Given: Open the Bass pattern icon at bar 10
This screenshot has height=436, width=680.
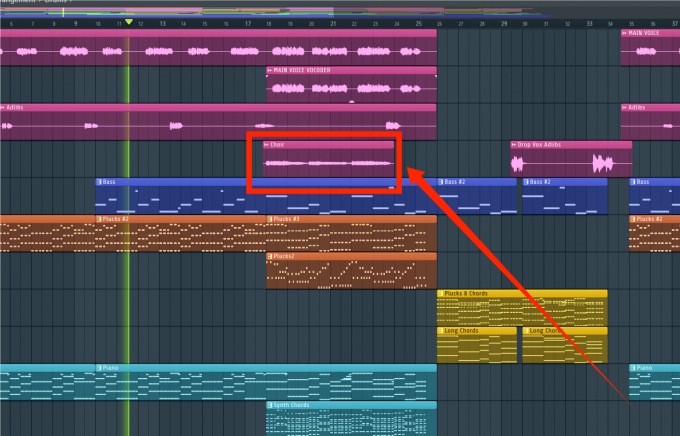Looking at the screenshot, I should click(x=99, y=182).
